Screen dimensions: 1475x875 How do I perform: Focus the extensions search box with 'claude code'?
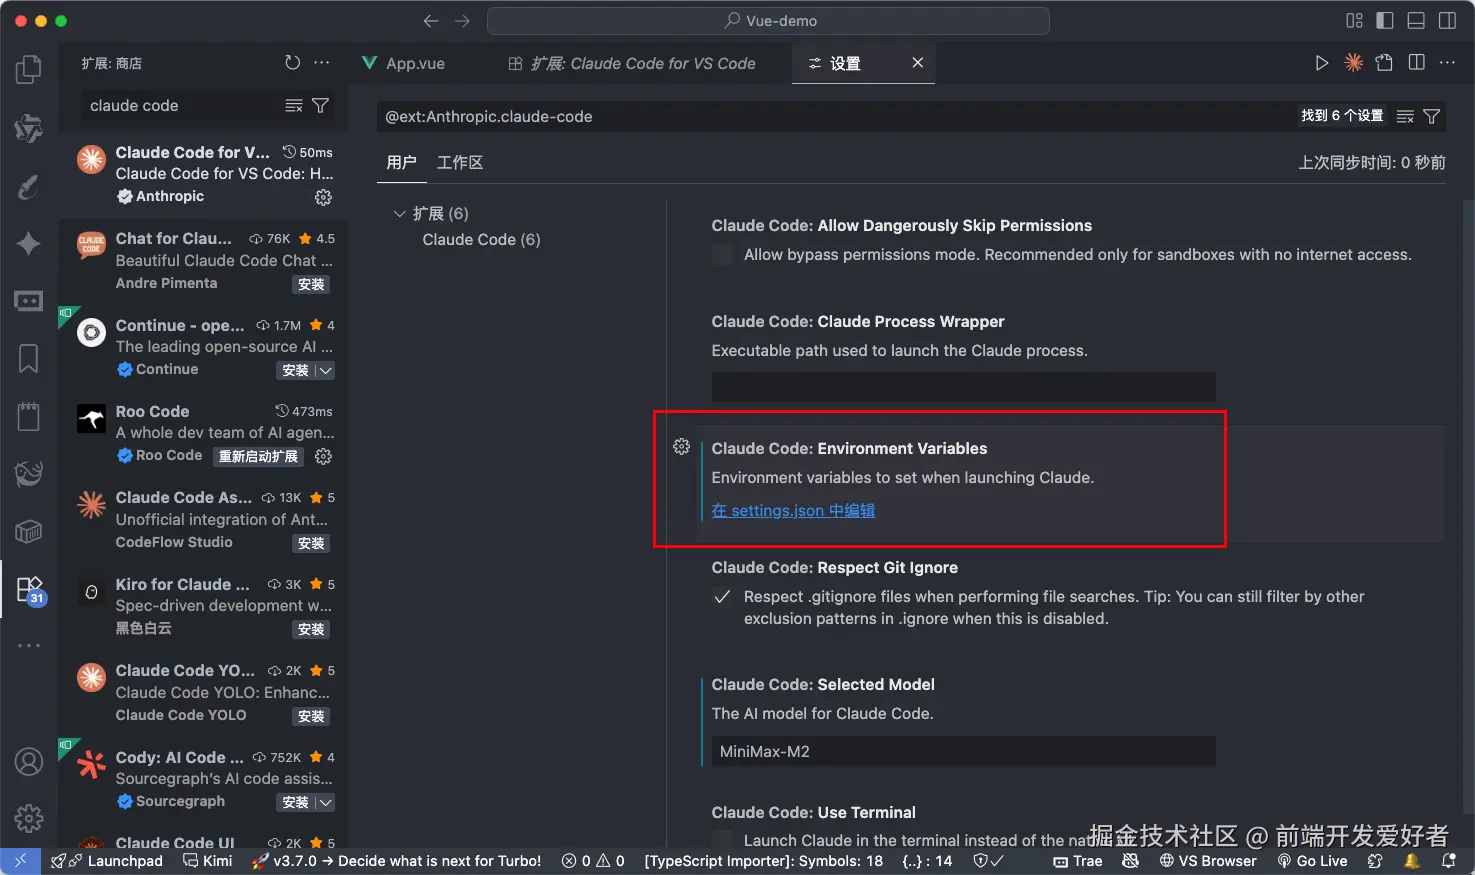pos(180,106)
